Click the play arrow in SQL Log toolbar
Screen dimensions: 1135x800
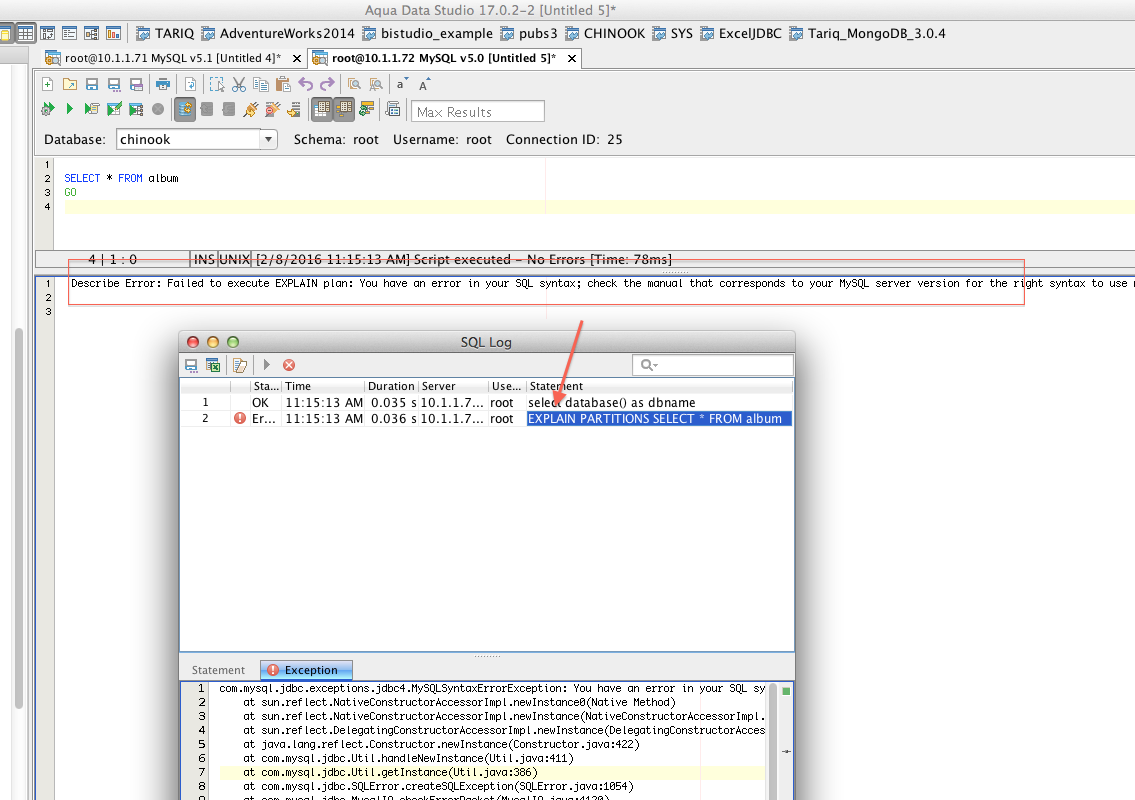point(266,365)
